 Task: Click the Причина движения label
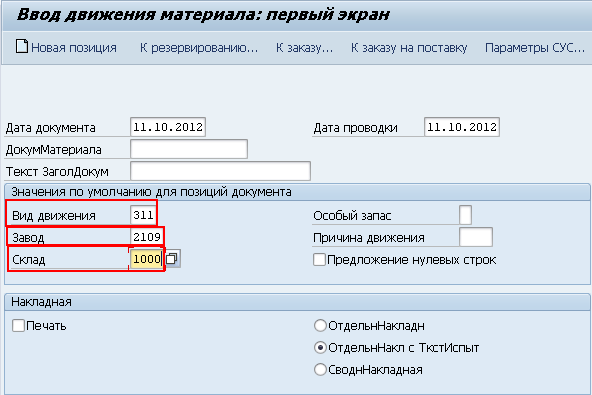pos(368,238)
